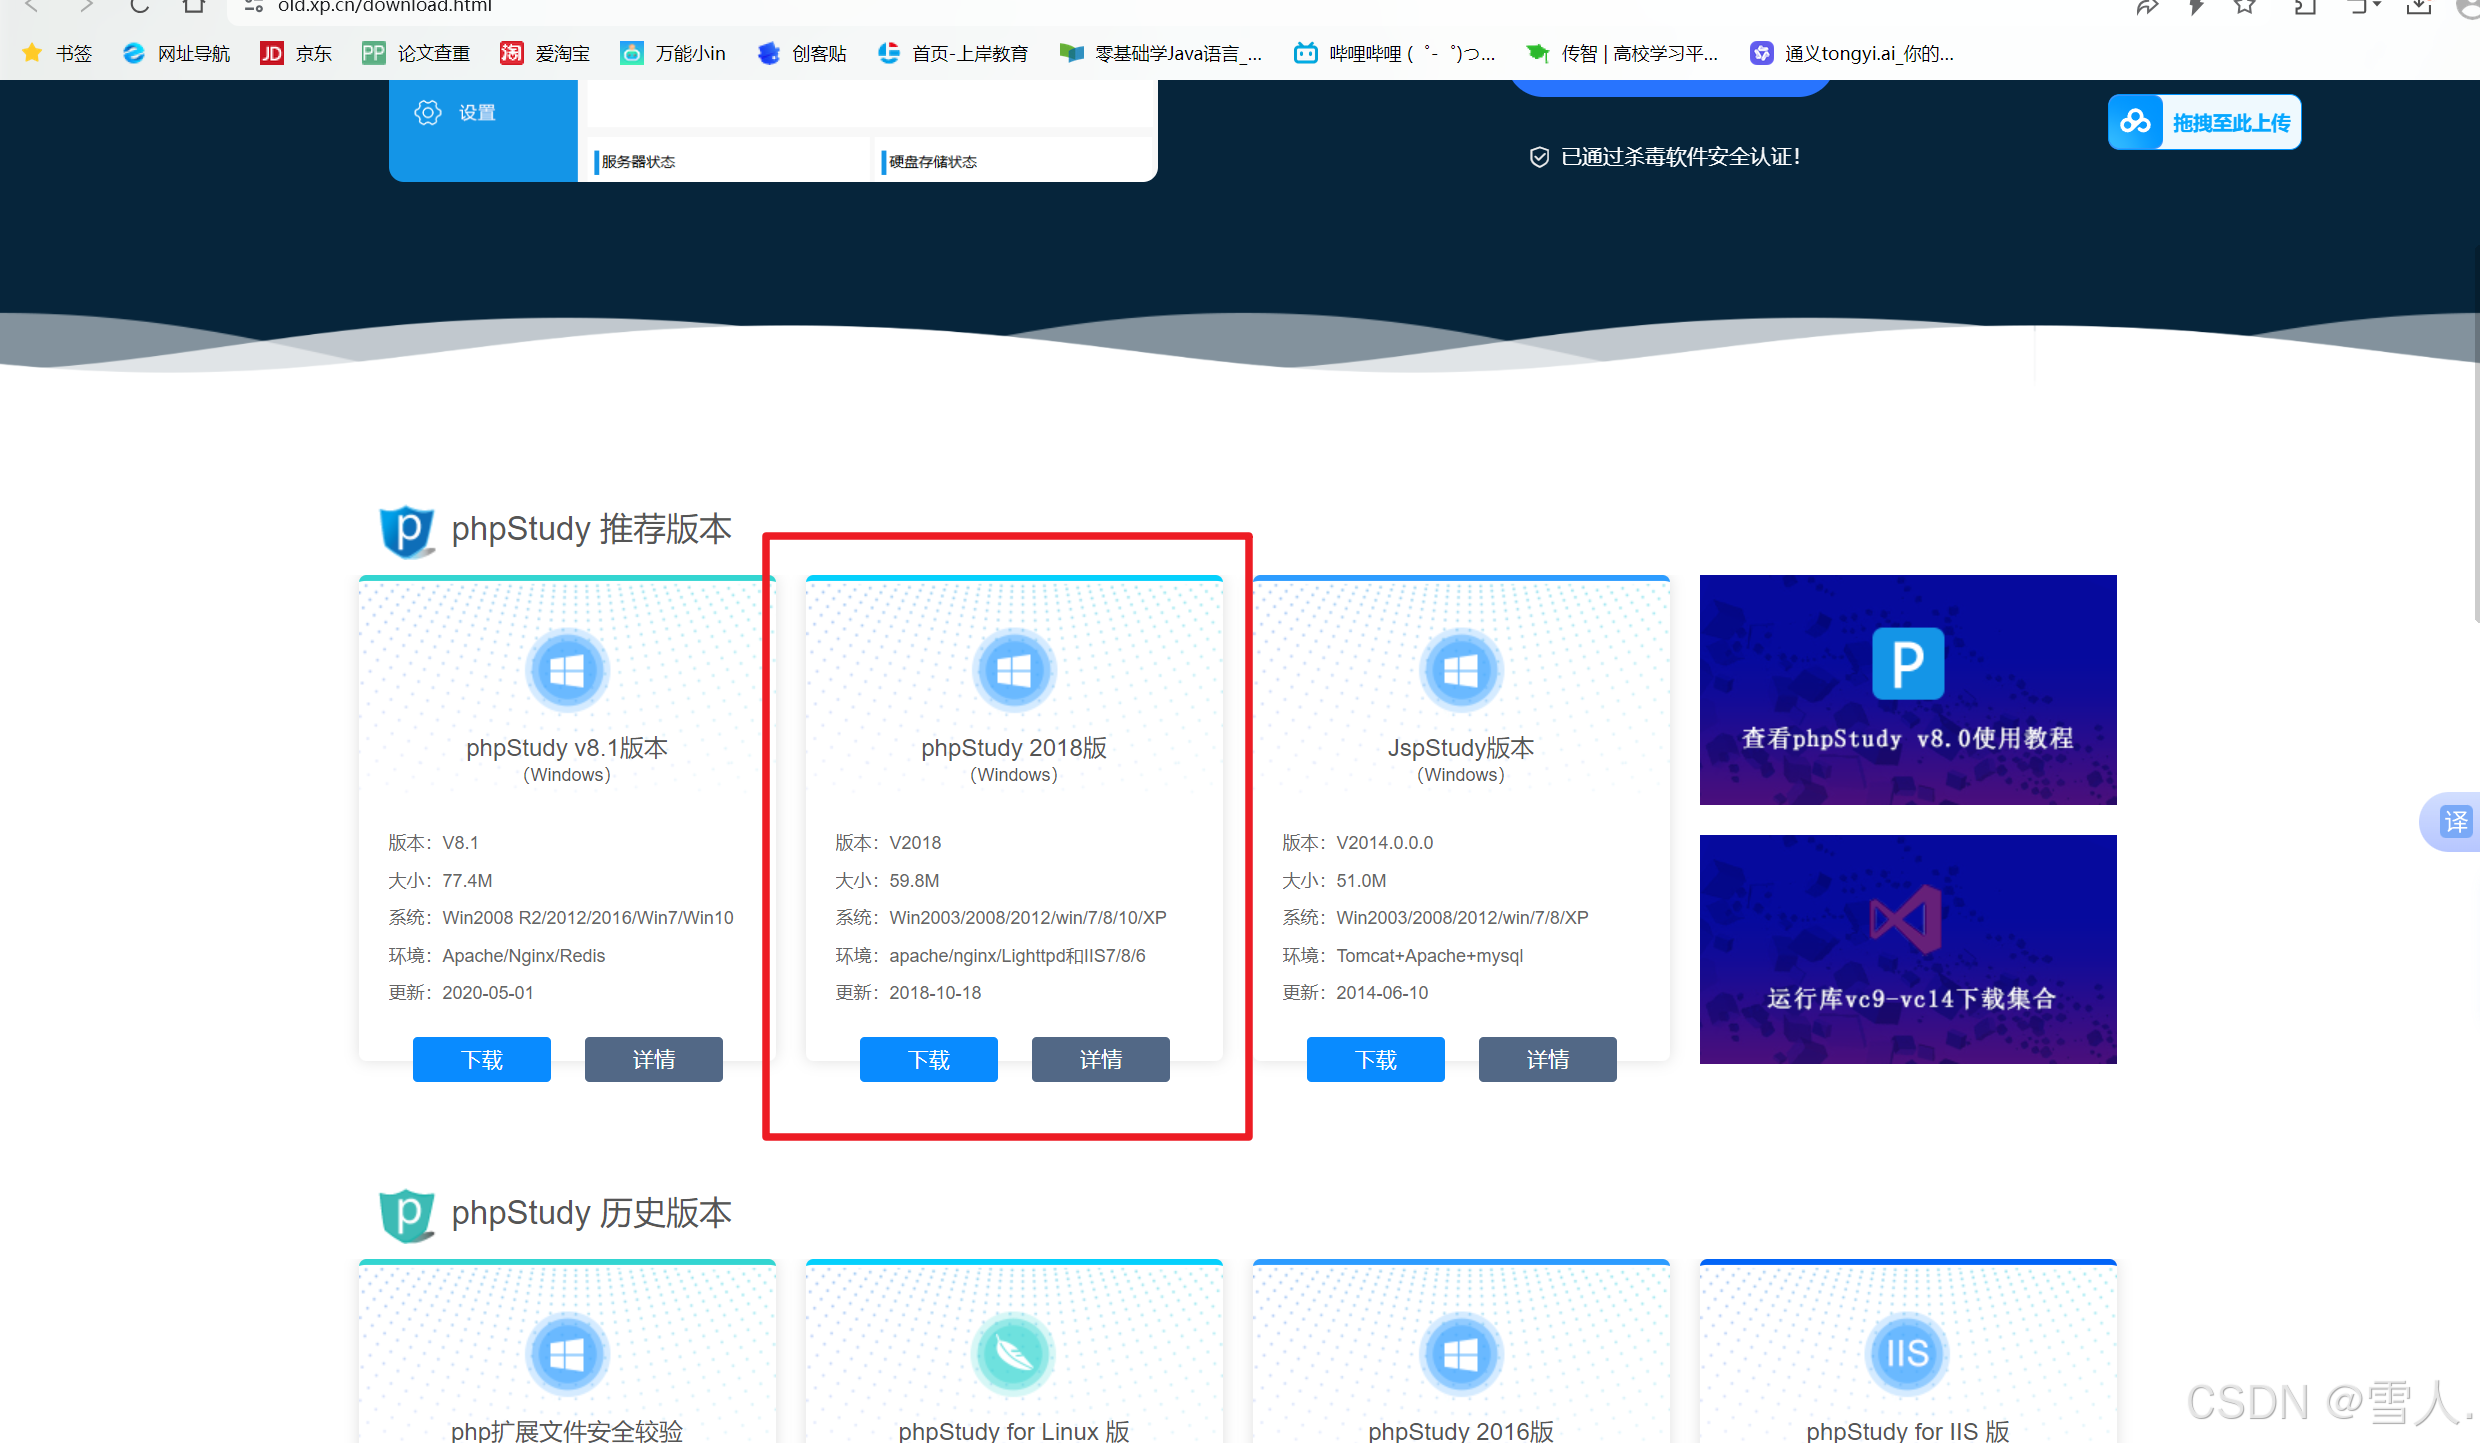Click the browser reload button

click(139, 6)
